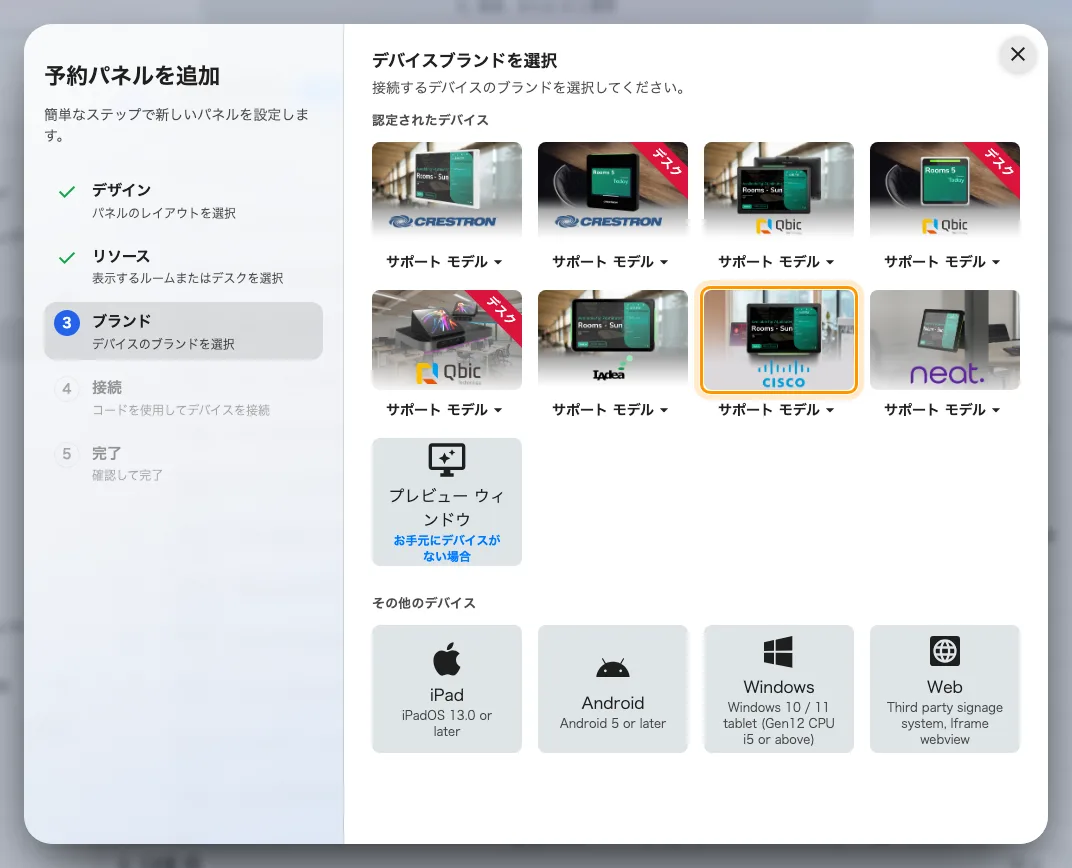
Task: Expand supported models under Crestron room panel
Action: [x=444, y=262]
